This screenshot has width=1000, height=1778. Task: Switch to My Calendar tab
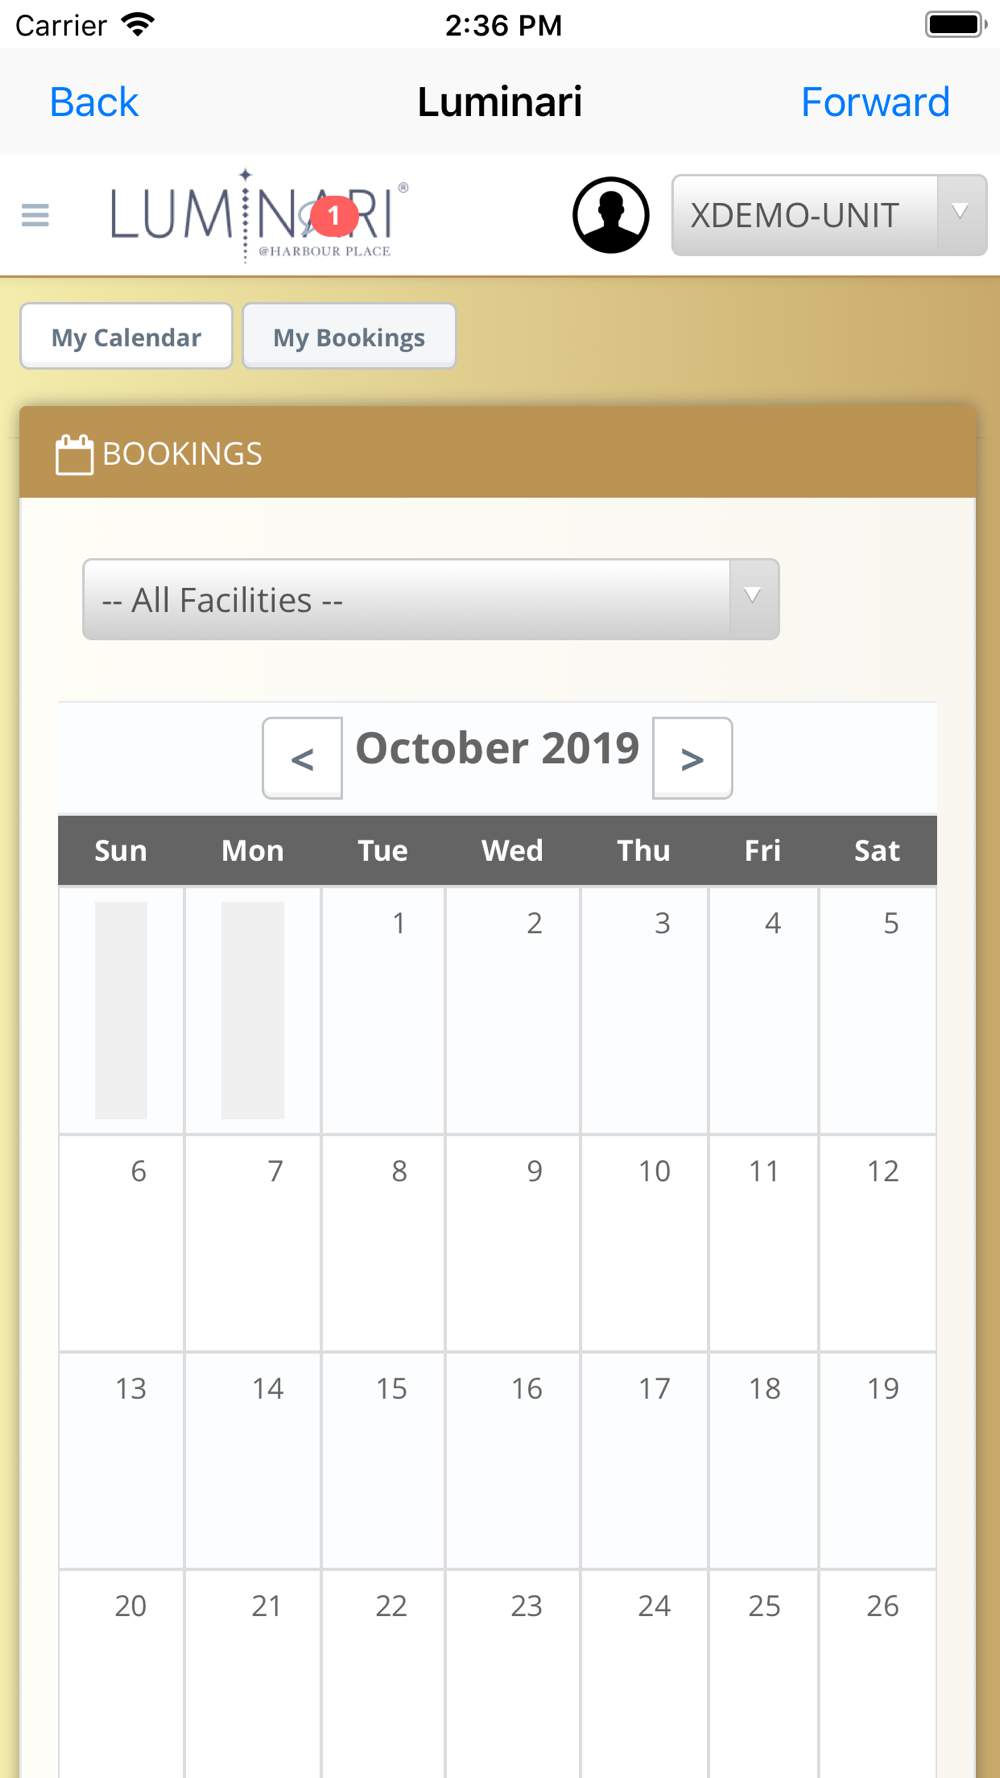coord(126,337)
